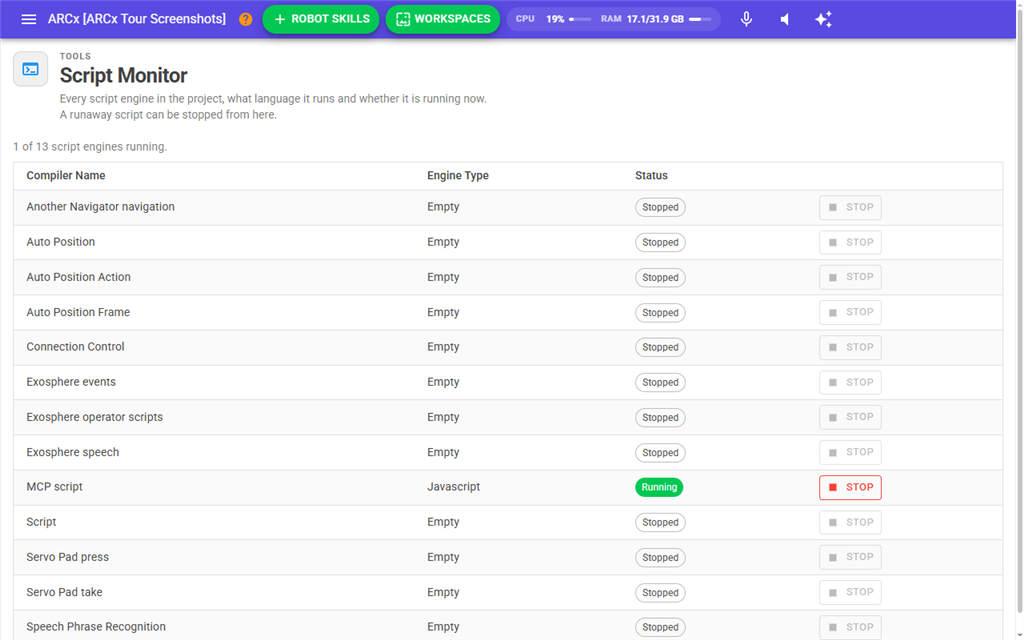Click the green Running status badge
1024x640 pixels.
[659, 487]
